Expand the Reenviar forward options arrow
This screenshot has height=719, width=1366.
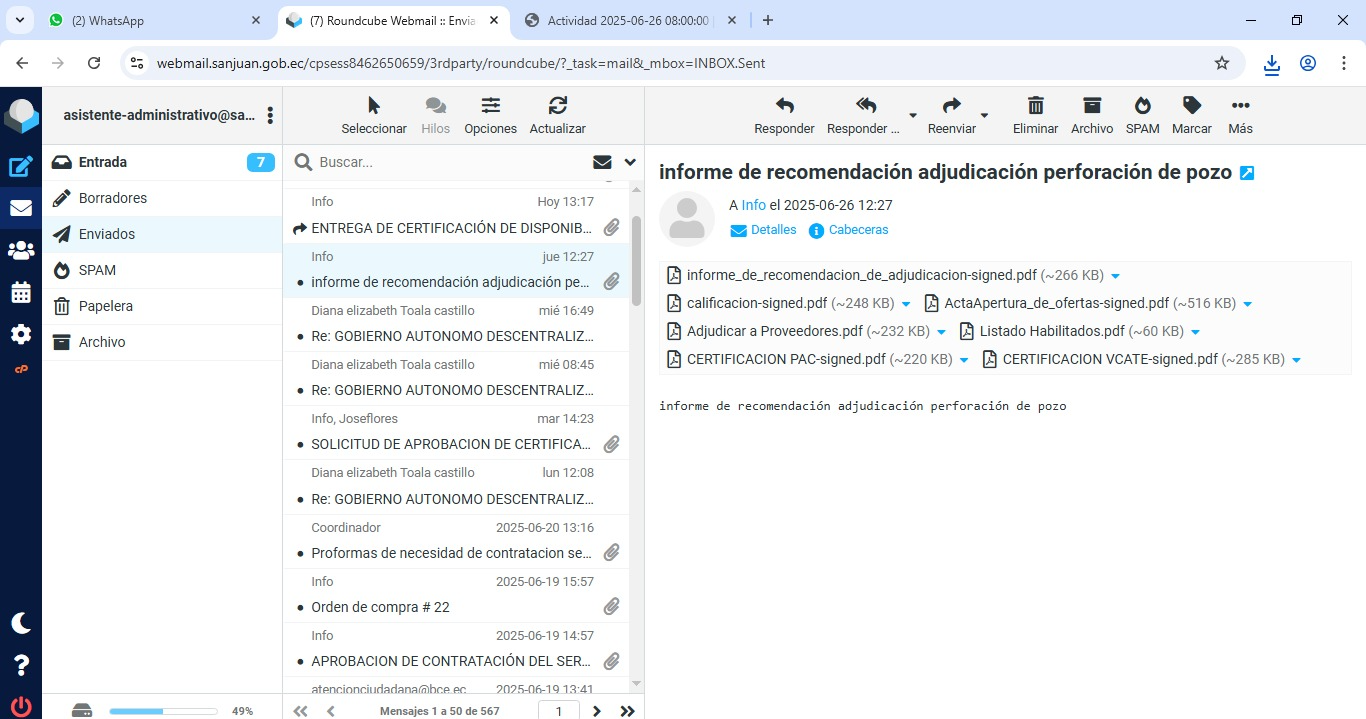coord(984,116)
